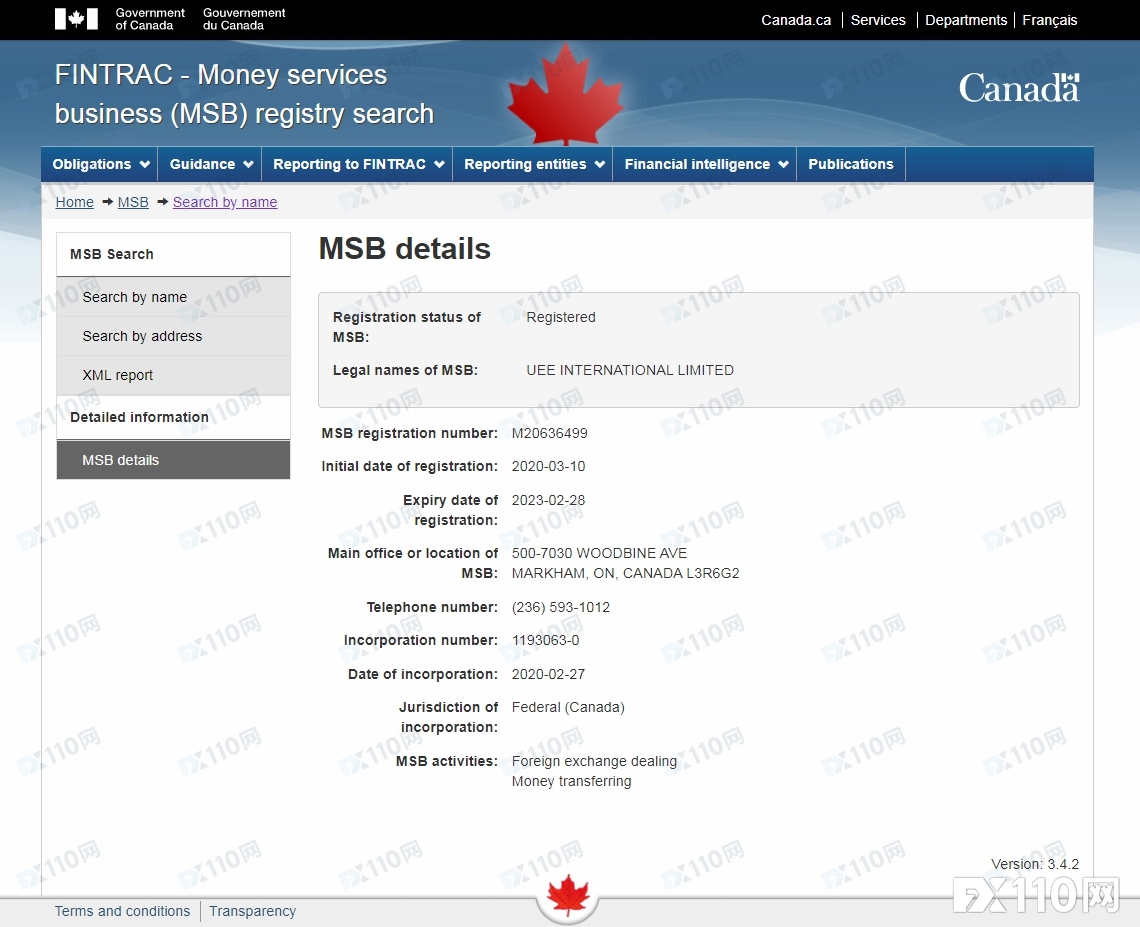Click the Version: 3.4.2 text
The image size is (1140, 927).
[x=1035, y=864]
